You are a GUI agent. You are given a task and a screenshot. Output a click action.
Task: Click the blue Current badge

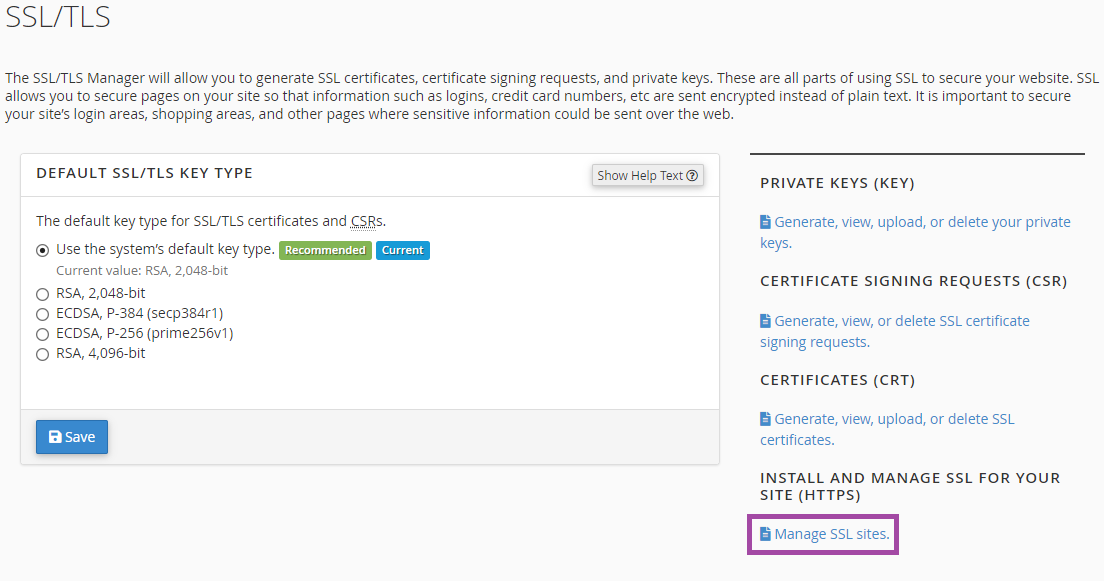tap(403, 250)
